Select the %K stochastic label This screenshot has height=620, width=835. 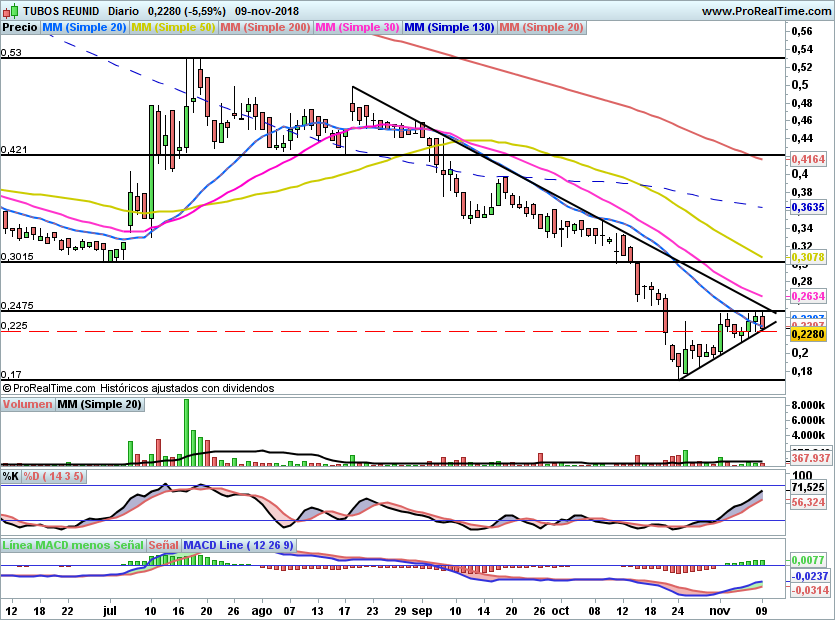(11, 476)
